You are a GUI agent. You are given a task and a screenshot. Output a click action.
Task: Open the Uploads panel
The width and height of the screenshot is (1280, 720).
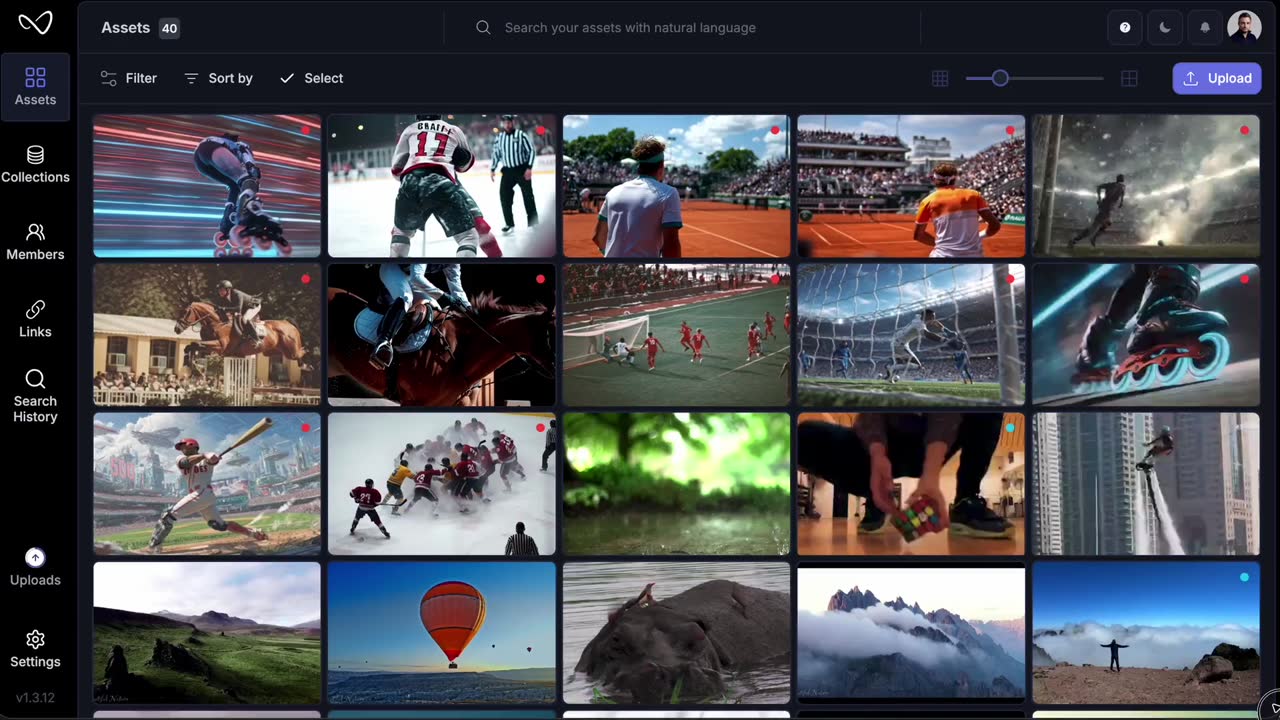pyautogui.click(x=35, y=567)
